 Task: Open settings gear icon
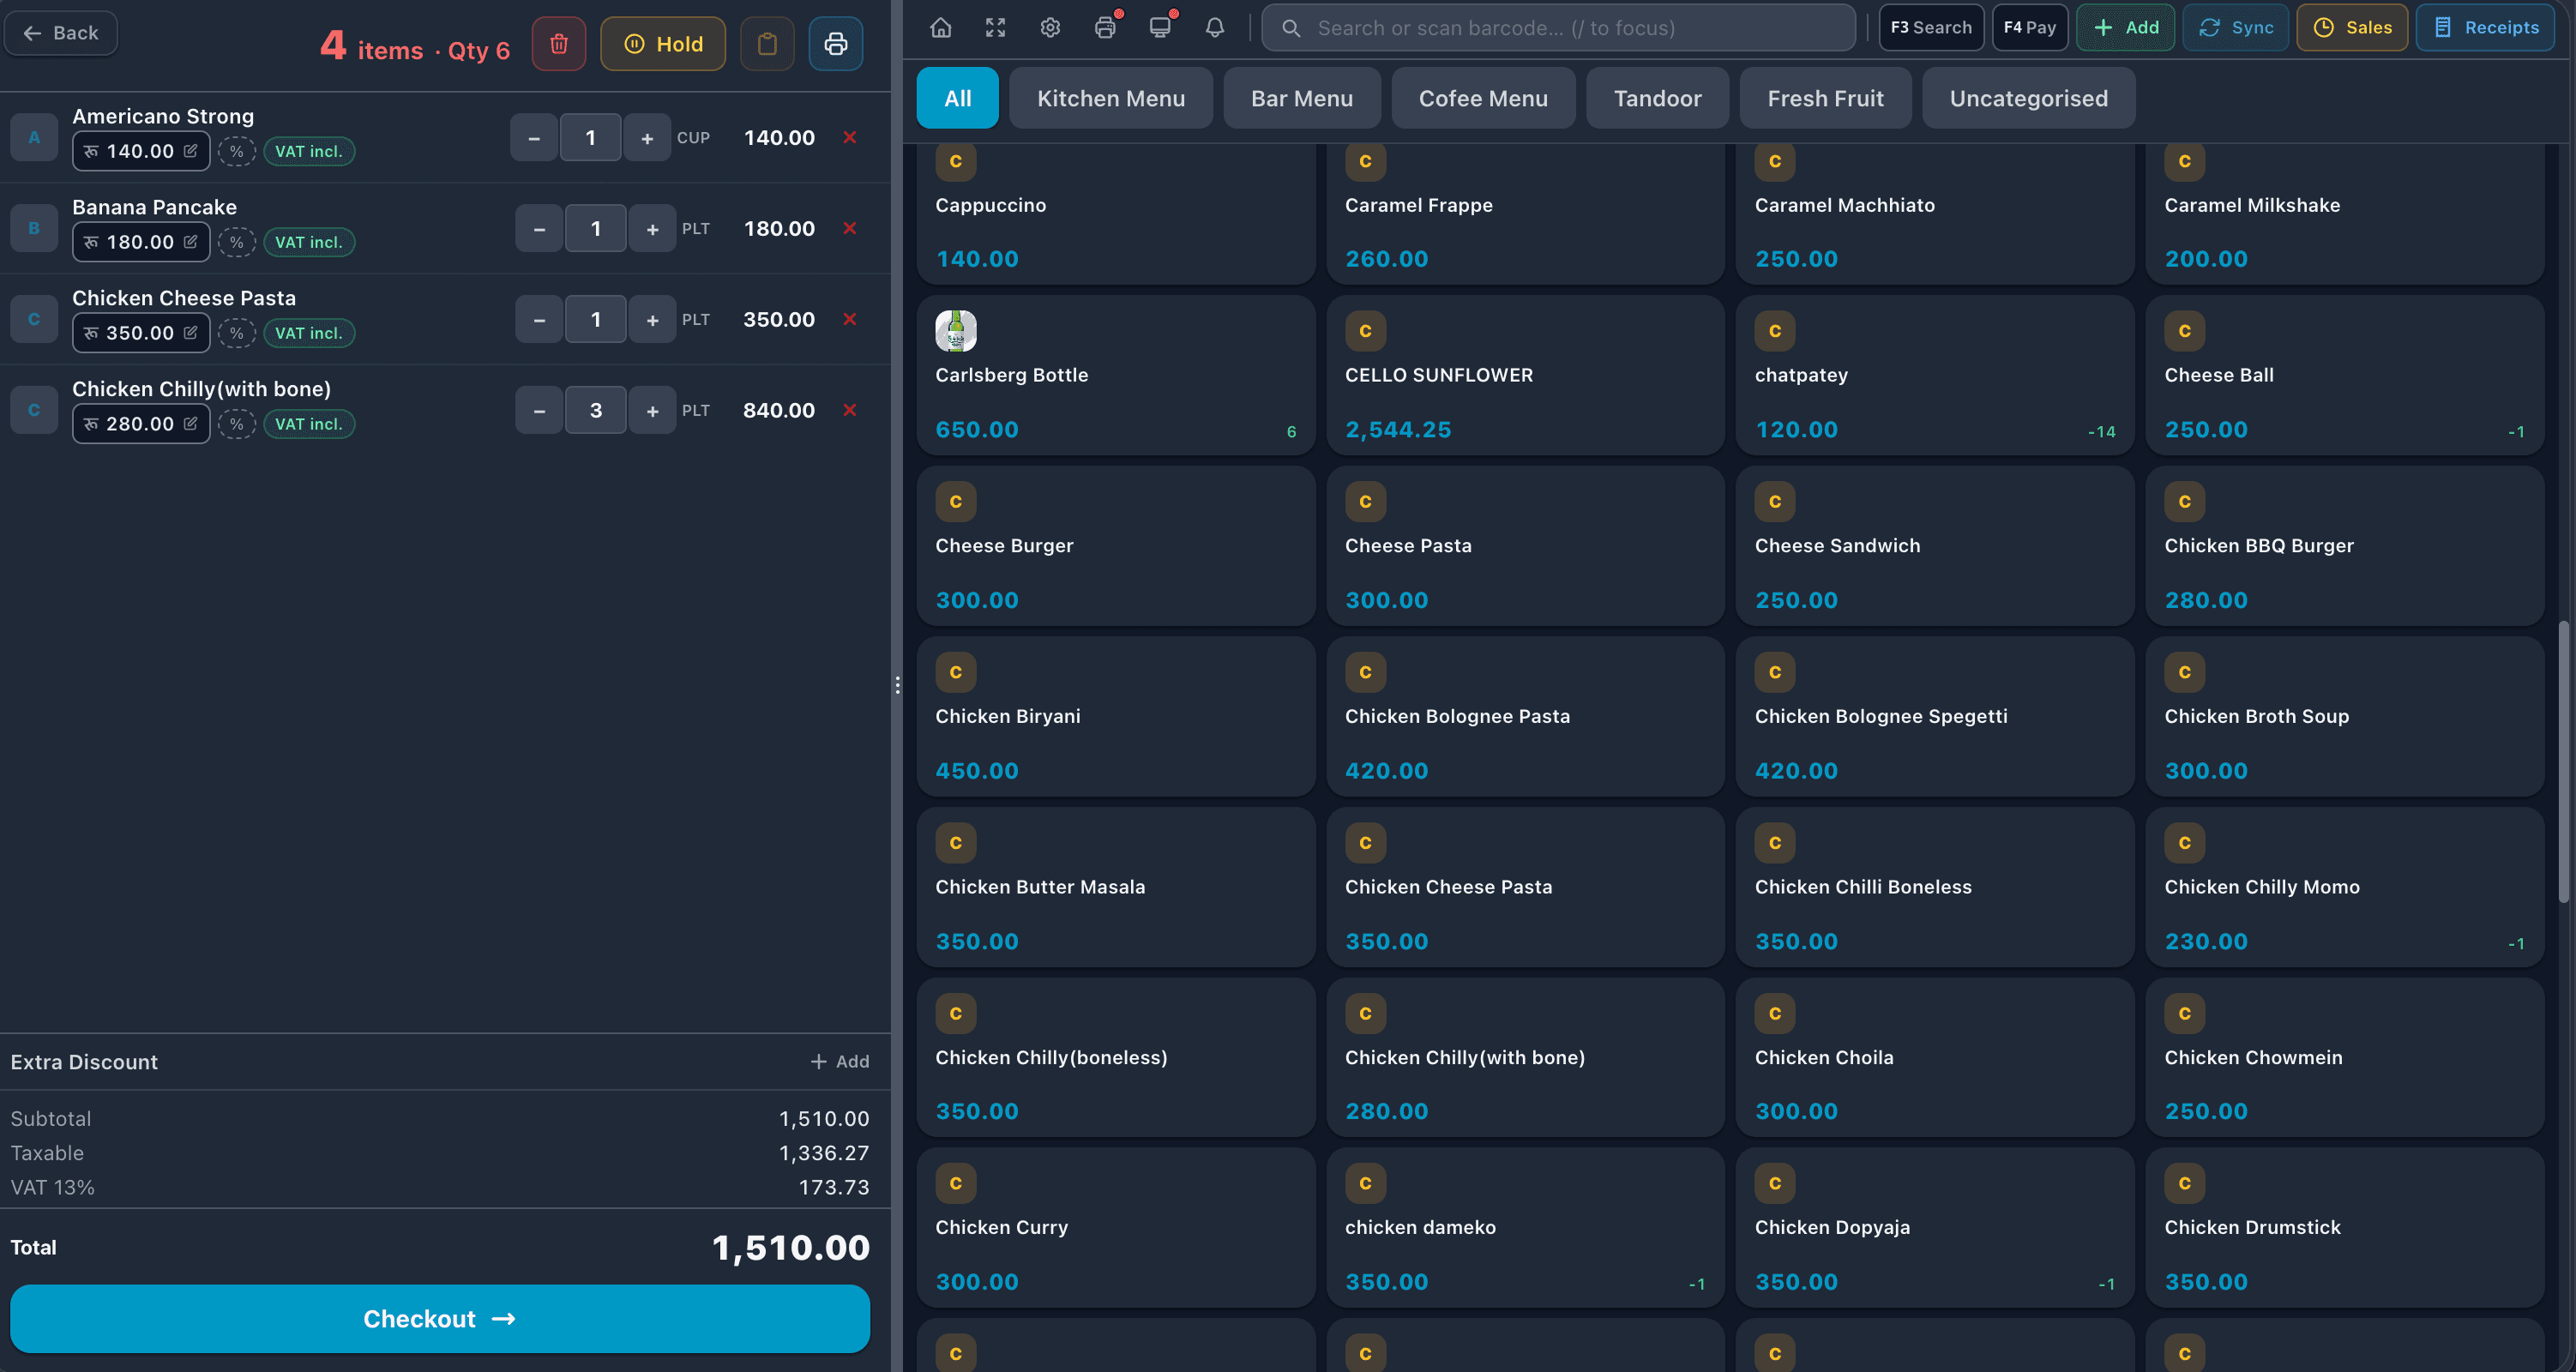[x=1050, y=28]
